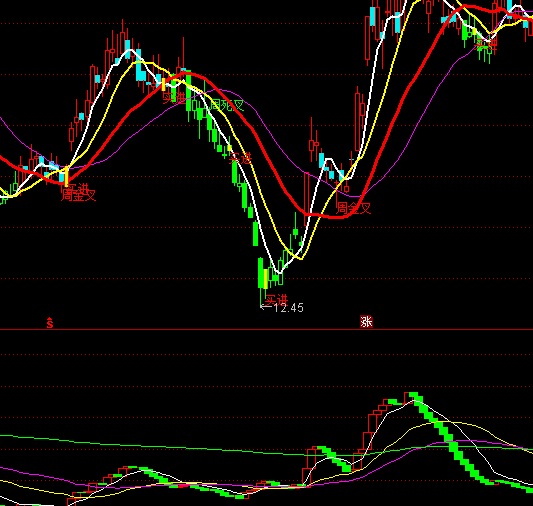The image size is (533, 506).
Task: Click the 12.45 low price label
Action: pyautogui.click(x=289, y=308)
